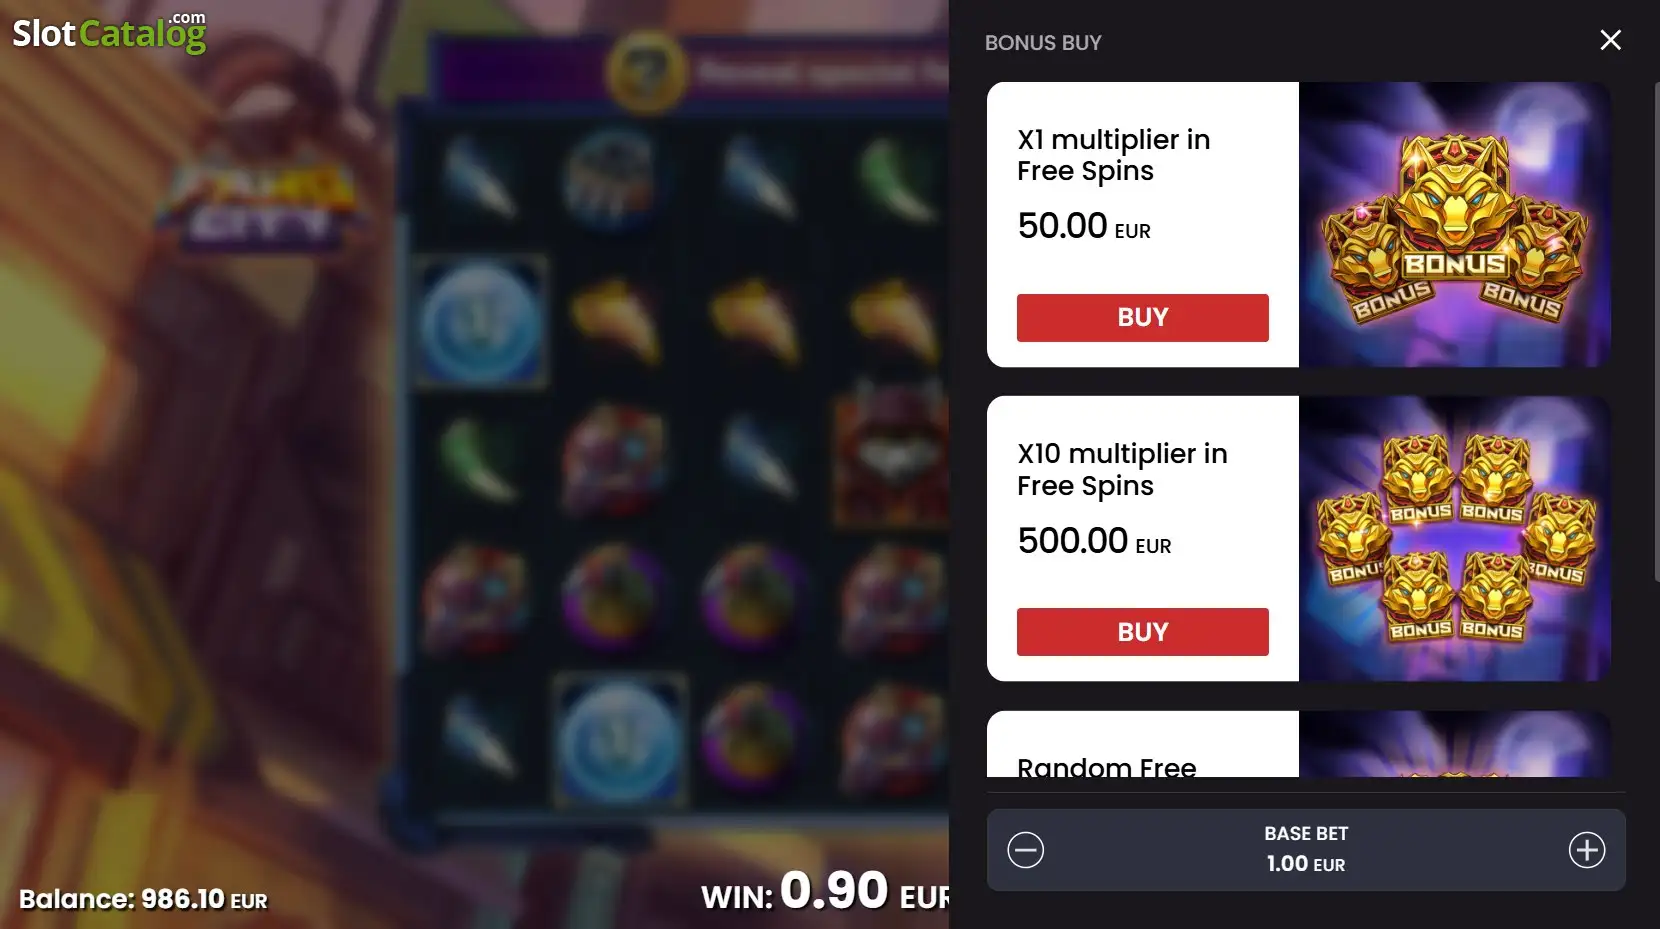Click the 500.00 EUR price text
The width and height of the screenshot is (1660, 929).
[x=1094, y=541]
